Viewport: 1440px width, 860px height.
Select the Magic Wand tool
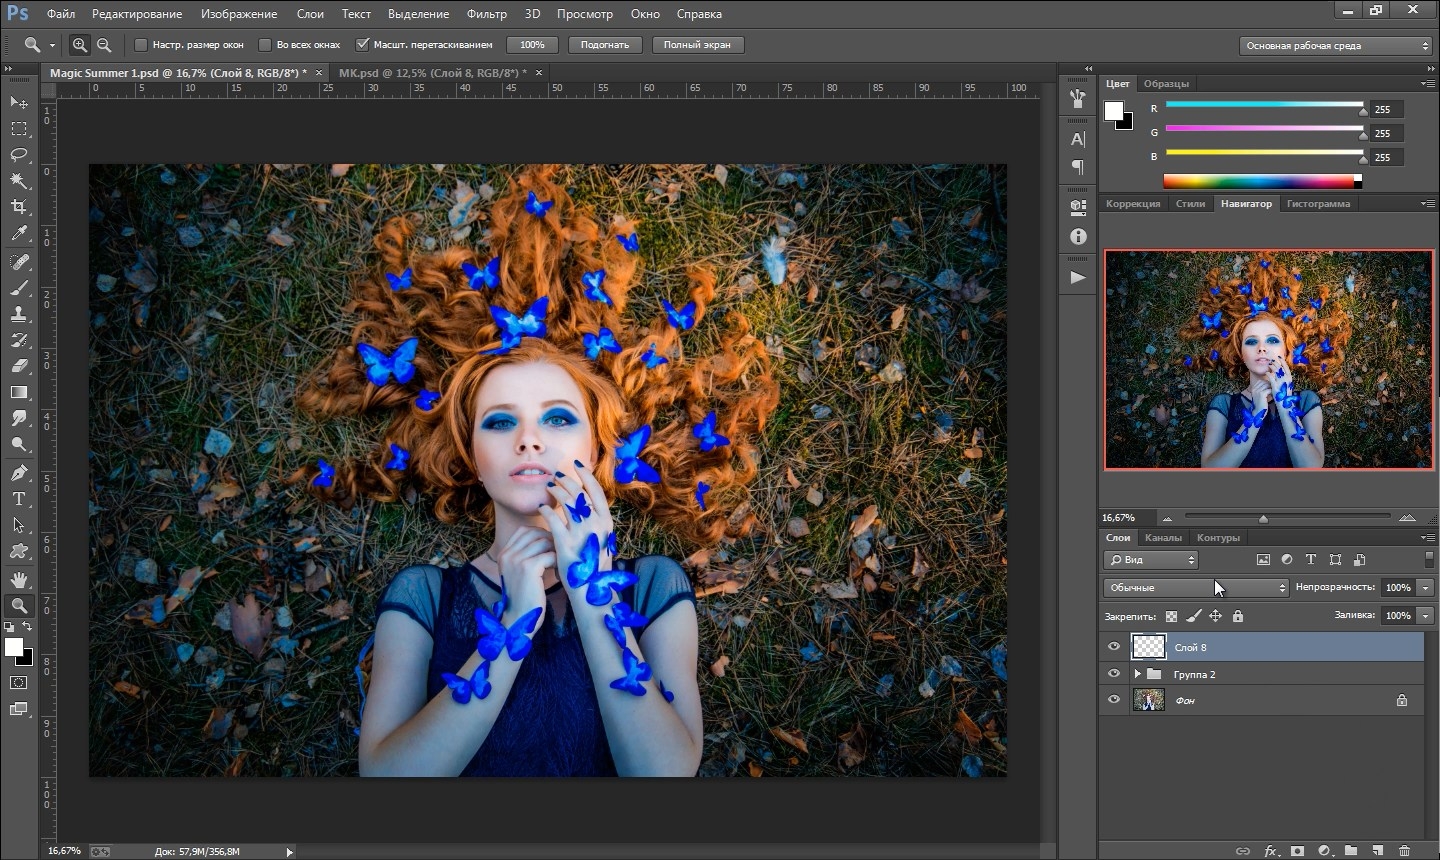(19, 181)
